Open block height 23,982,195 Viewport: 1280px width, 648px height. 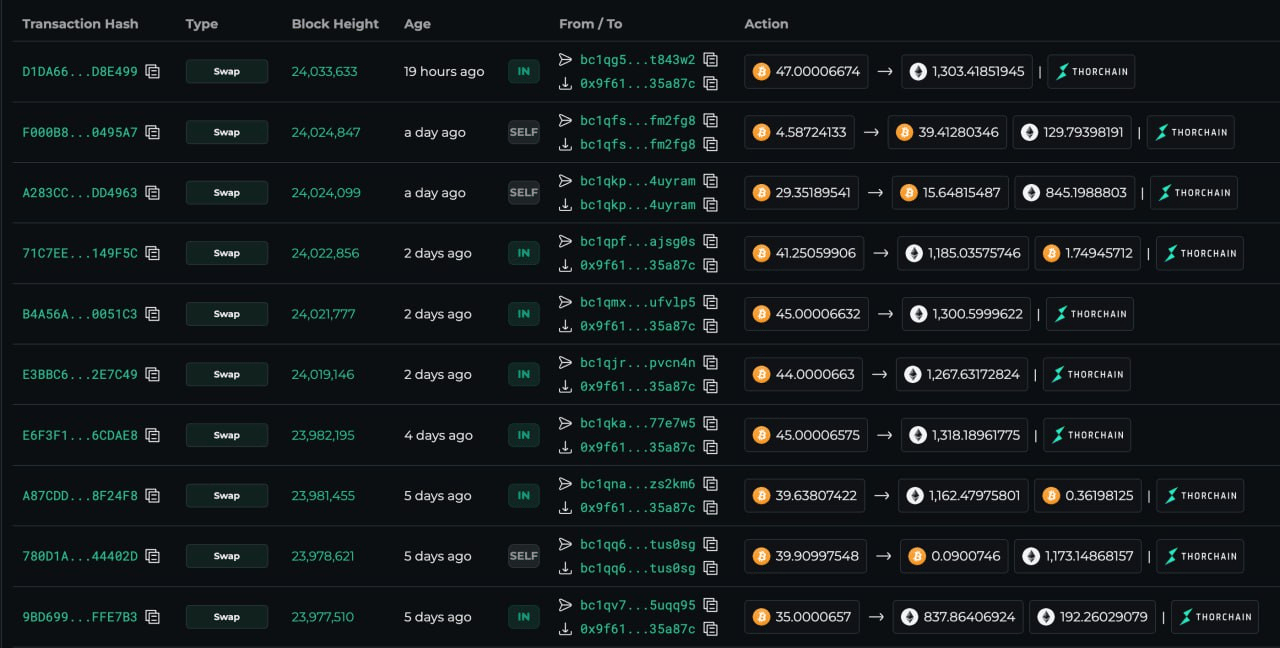pyautogui.click(x=323, y=435)
